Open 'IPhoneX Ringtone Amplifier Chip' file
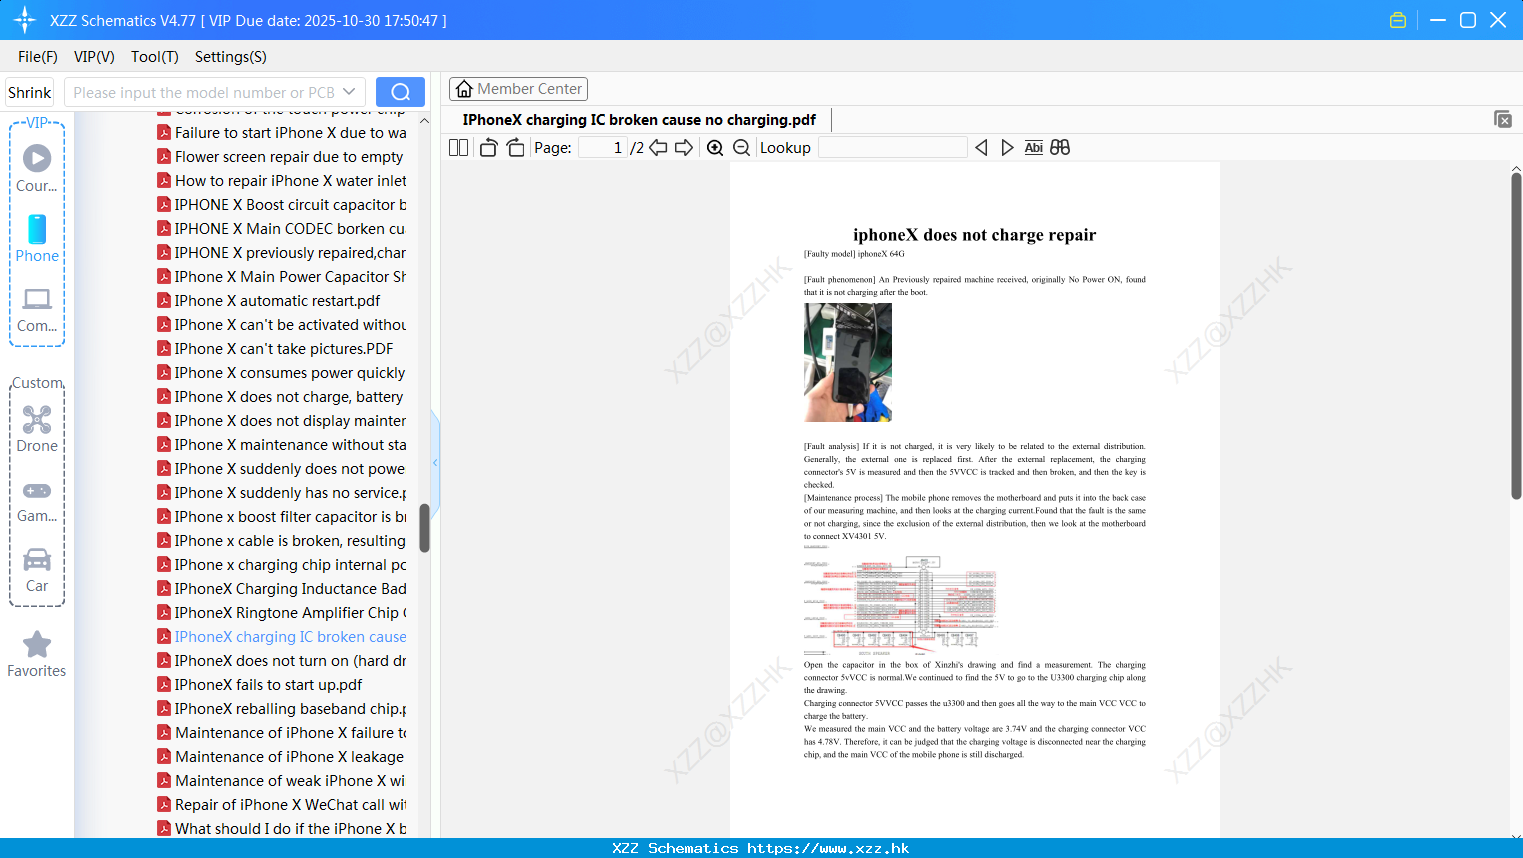This screenshot has height=858, width=1523. click(x=282, y=613)
